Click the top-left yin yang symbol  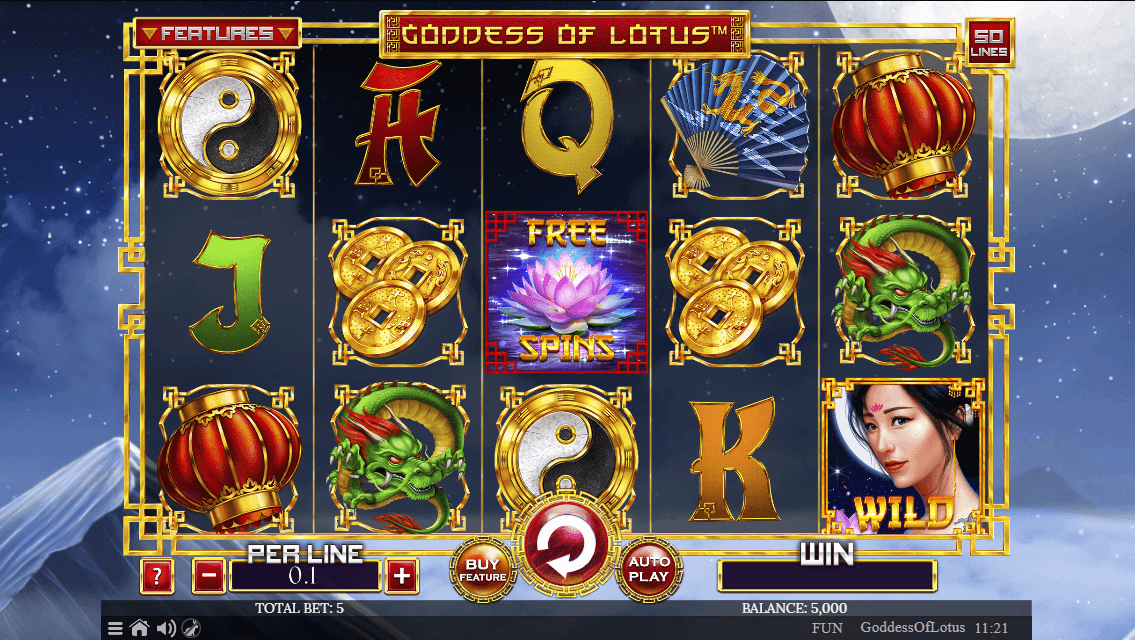click(229, 125)
